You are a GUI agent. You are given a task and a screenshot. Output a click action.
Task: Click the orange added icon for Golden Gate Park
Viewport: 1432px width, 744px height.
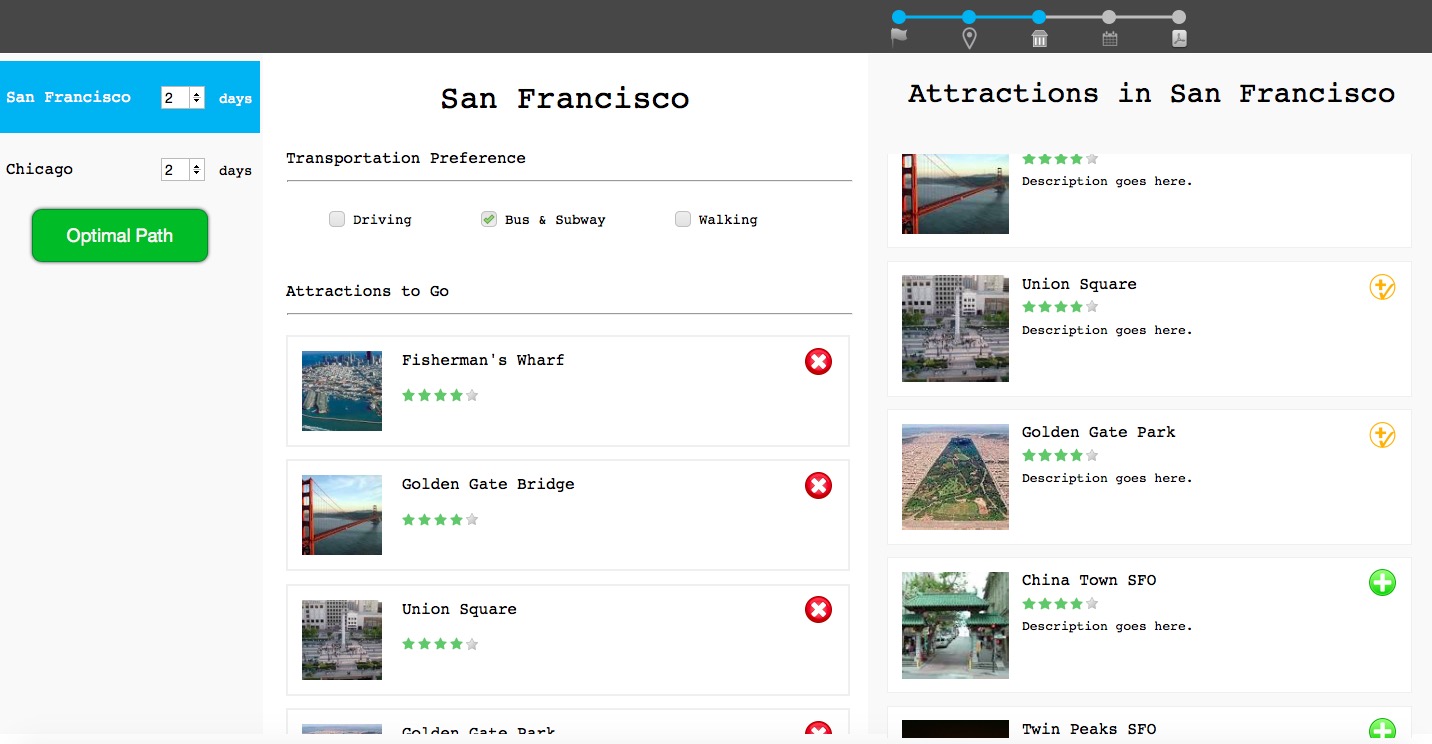tap(1382, 435)
